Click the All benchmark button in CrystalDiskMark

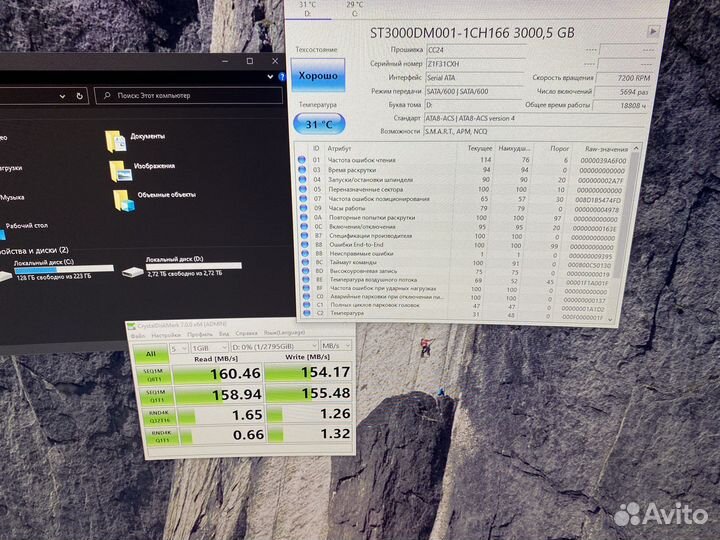click(151, 354)
